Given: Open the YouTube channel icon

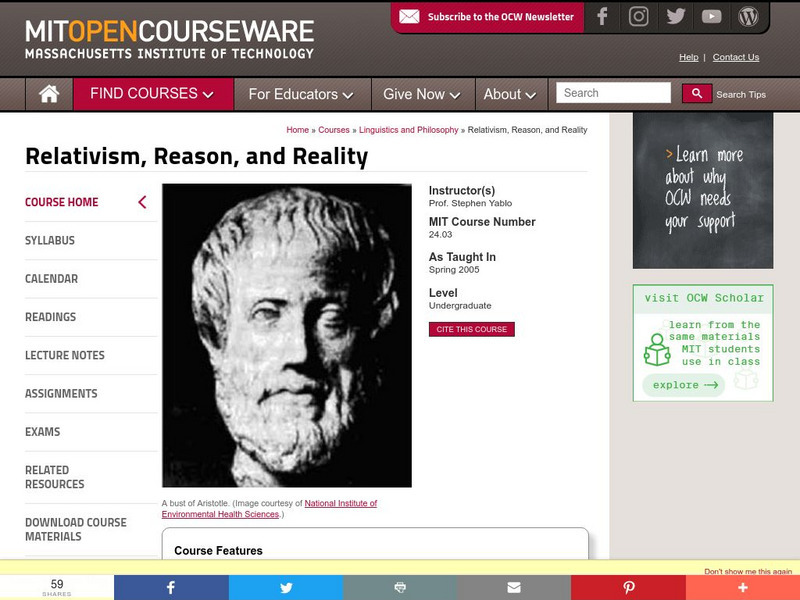Looking at the screenshot, I should point(712,16).
